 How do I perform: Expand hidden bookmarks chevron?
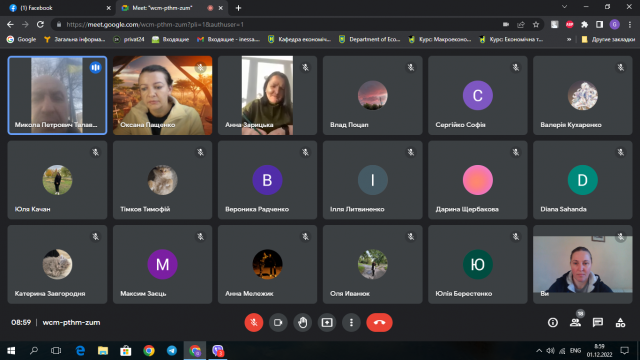(x=569, y=40)
